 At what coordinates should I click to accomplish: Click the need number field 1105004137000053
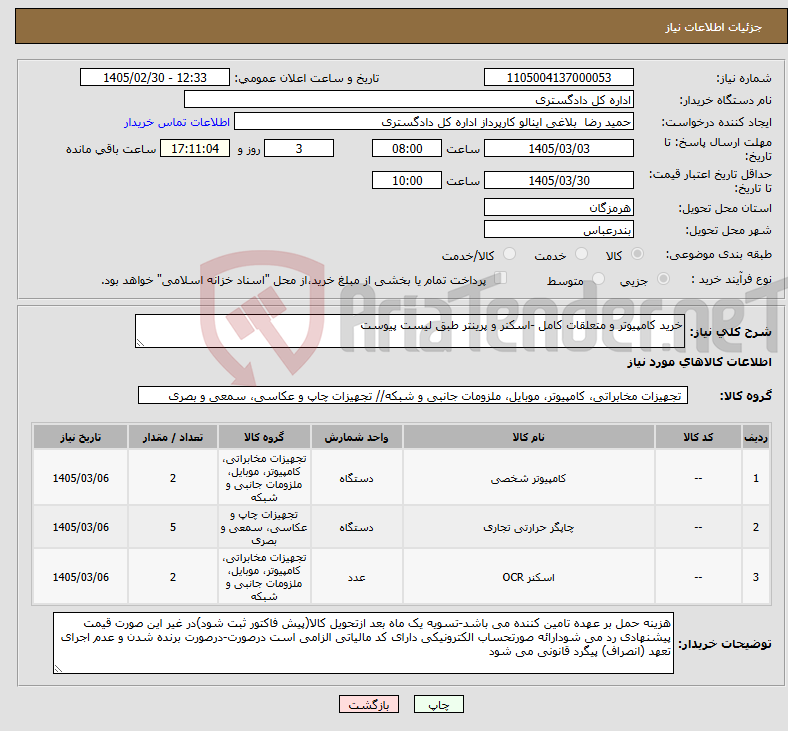click(x=558, y=77)
